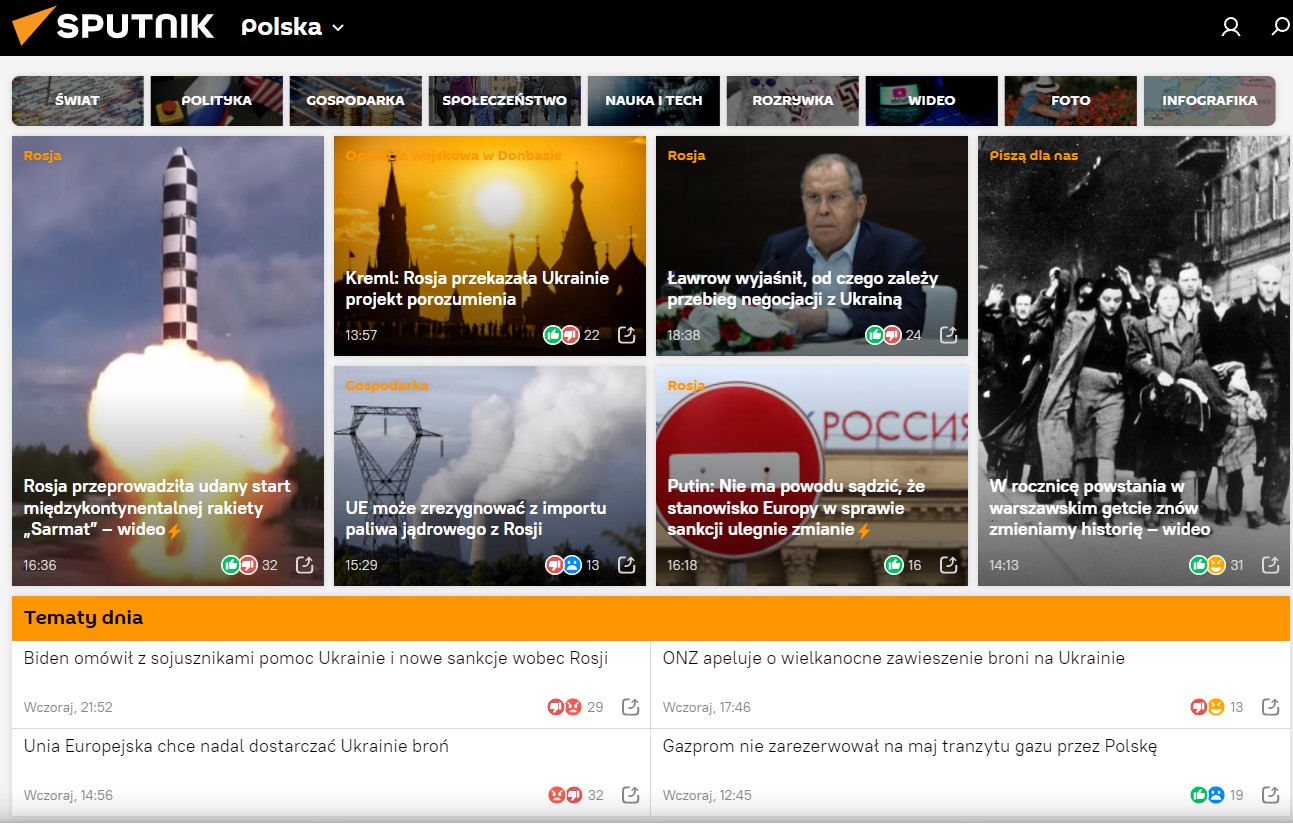Open the WIDEO category
The image size is (1293, 825).
click(931, 101)
